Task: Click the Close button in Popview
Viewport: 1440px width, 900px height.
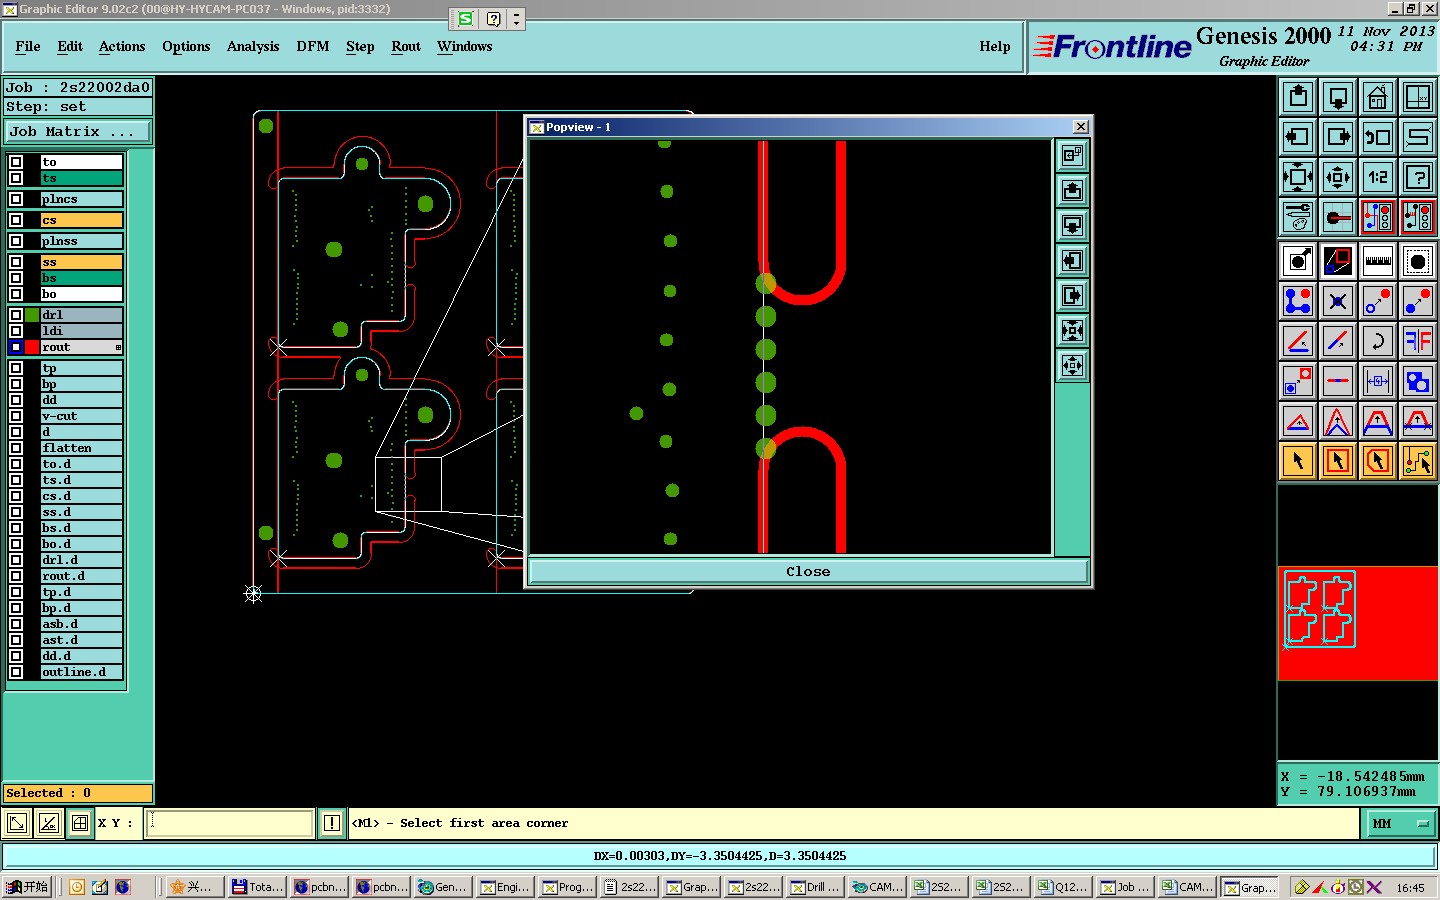Action: point(808,572)
